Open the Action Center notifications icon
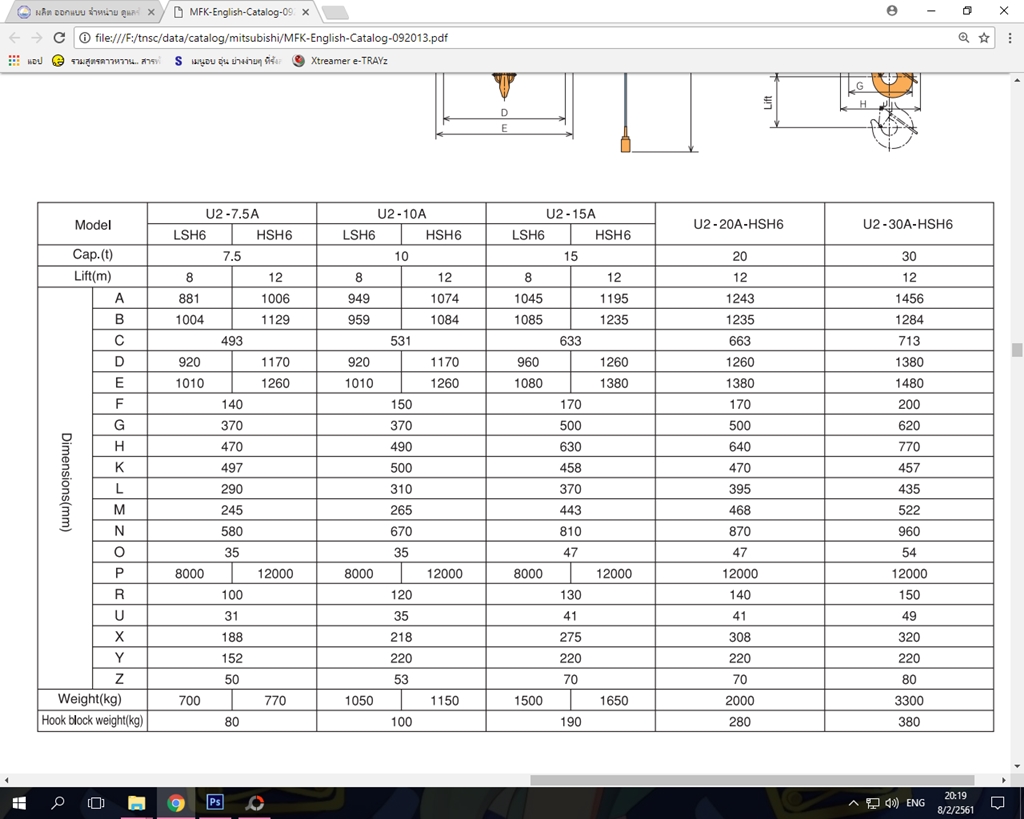The height and width of the screenshot is (819, 1024). coord(998,803)
